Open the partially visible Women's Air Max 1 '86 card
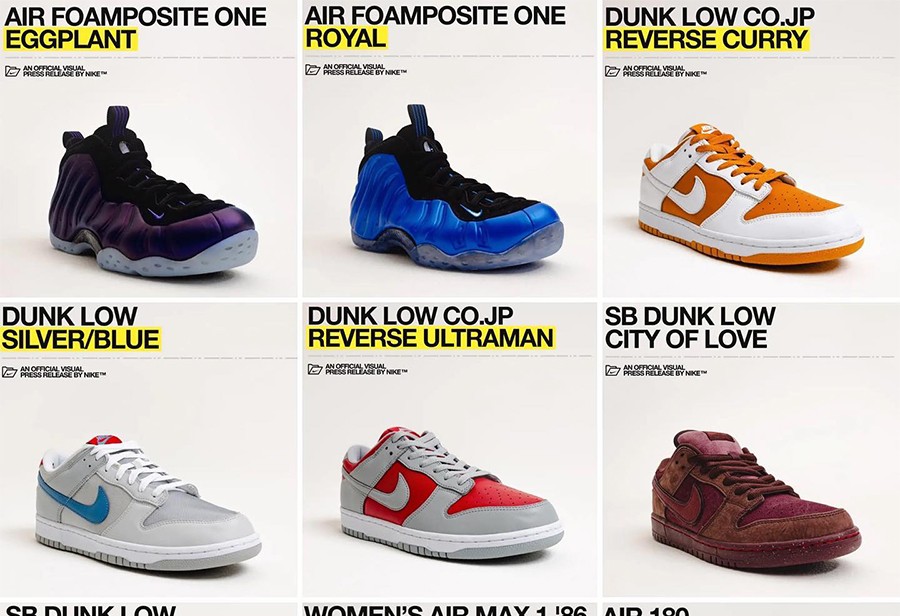This screenshot has width=900, height=616. pyautogui.click(x=449, y=609)
